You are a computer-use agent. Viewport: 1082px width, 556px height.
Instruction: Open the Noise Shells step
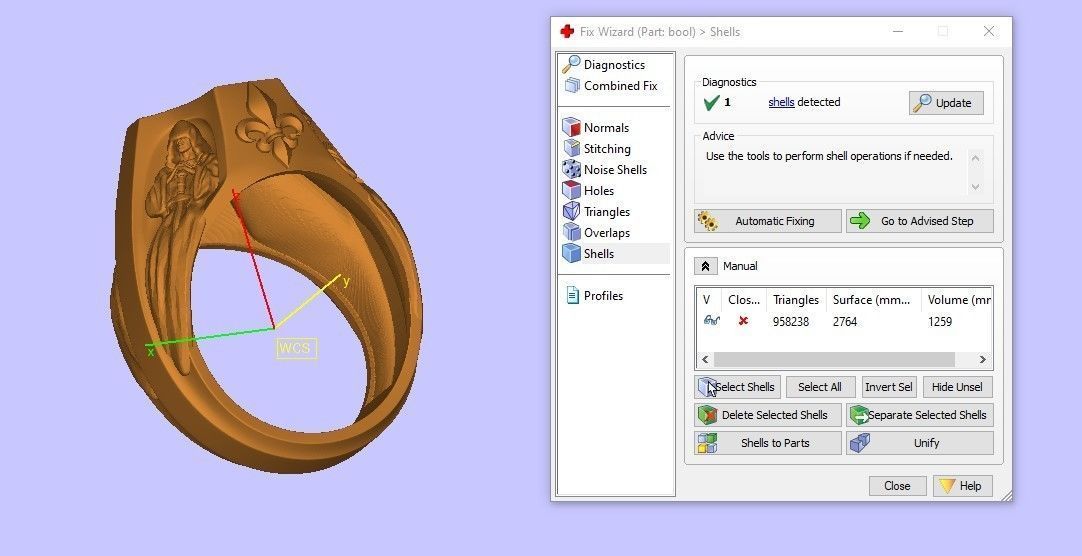point(615,170)
